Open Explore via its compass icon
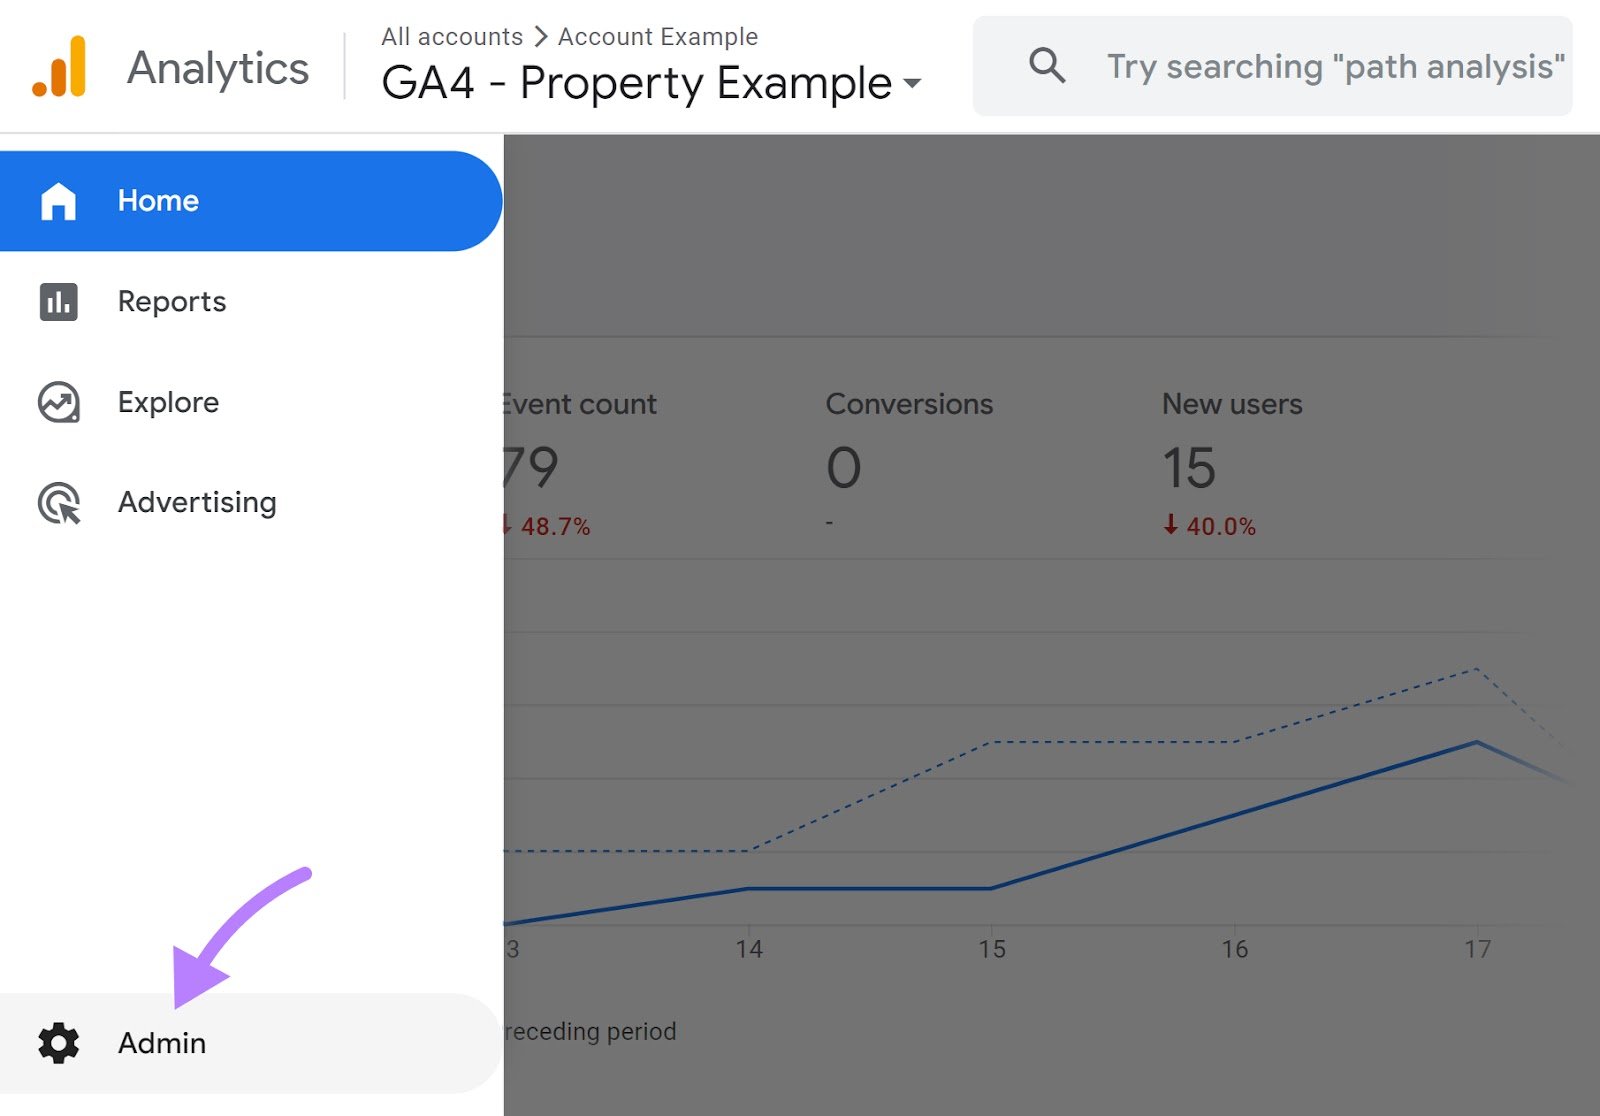Screen dimensions: 1600x1116 pyautogui.click(x=57, y=402)
